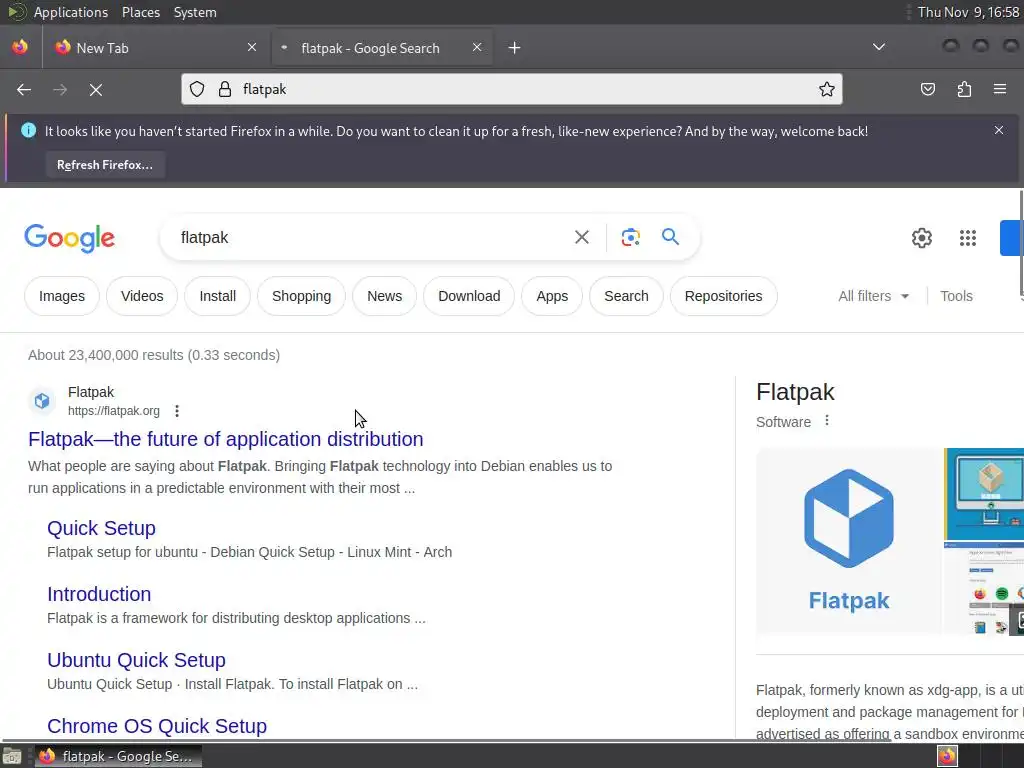This screenshot has height=768, width=1024.
Task: Open more options for Flatpak Software panel
Action: click(827, 421)
